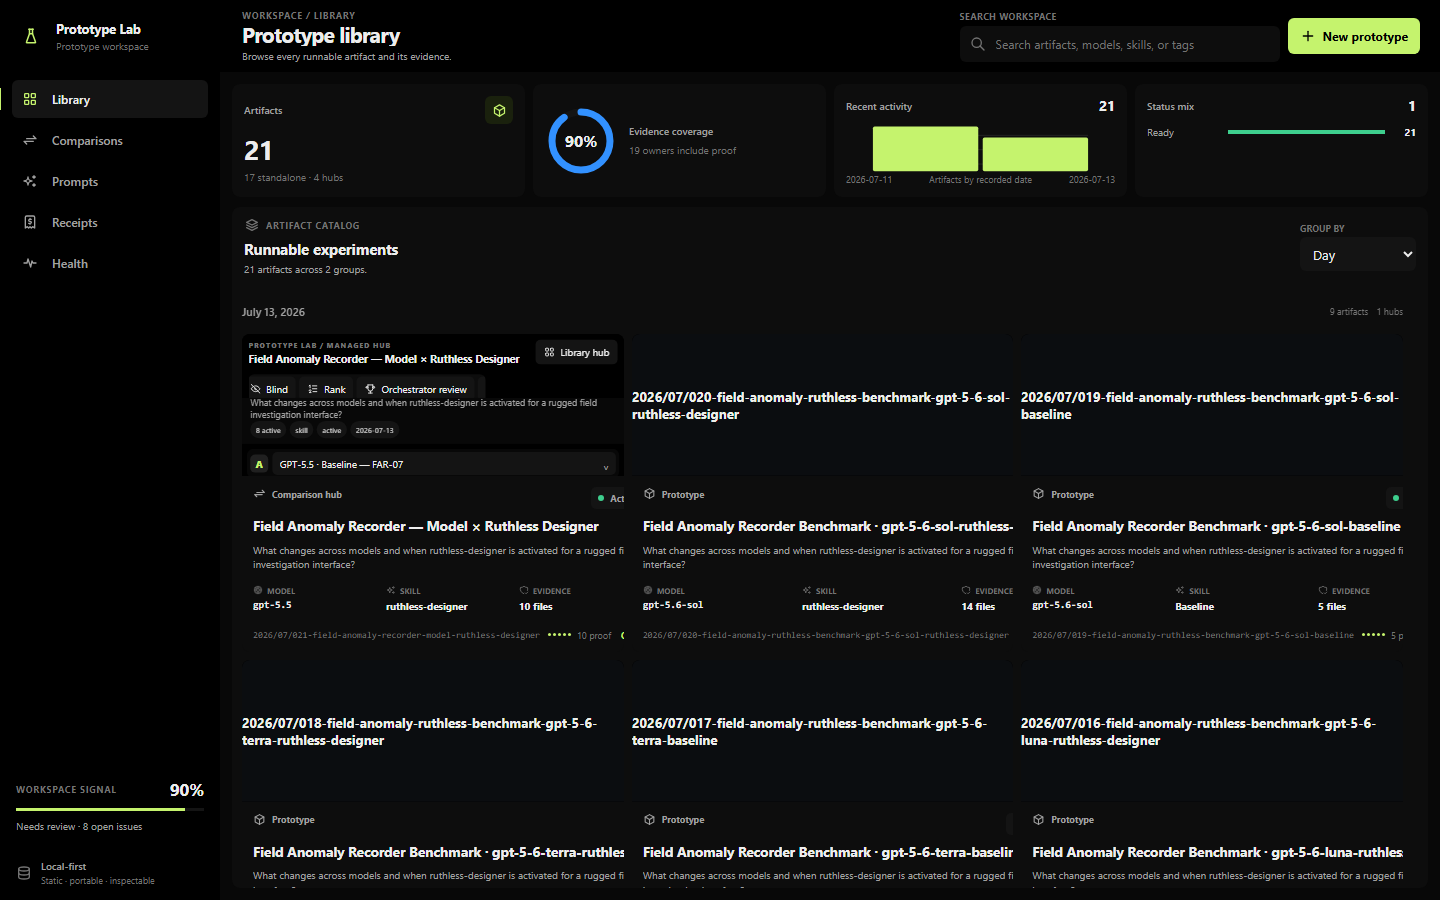Click the plus icon on New prototype
The width and height of the screenshot is (1440, 900).
[x=1308, y=36]
